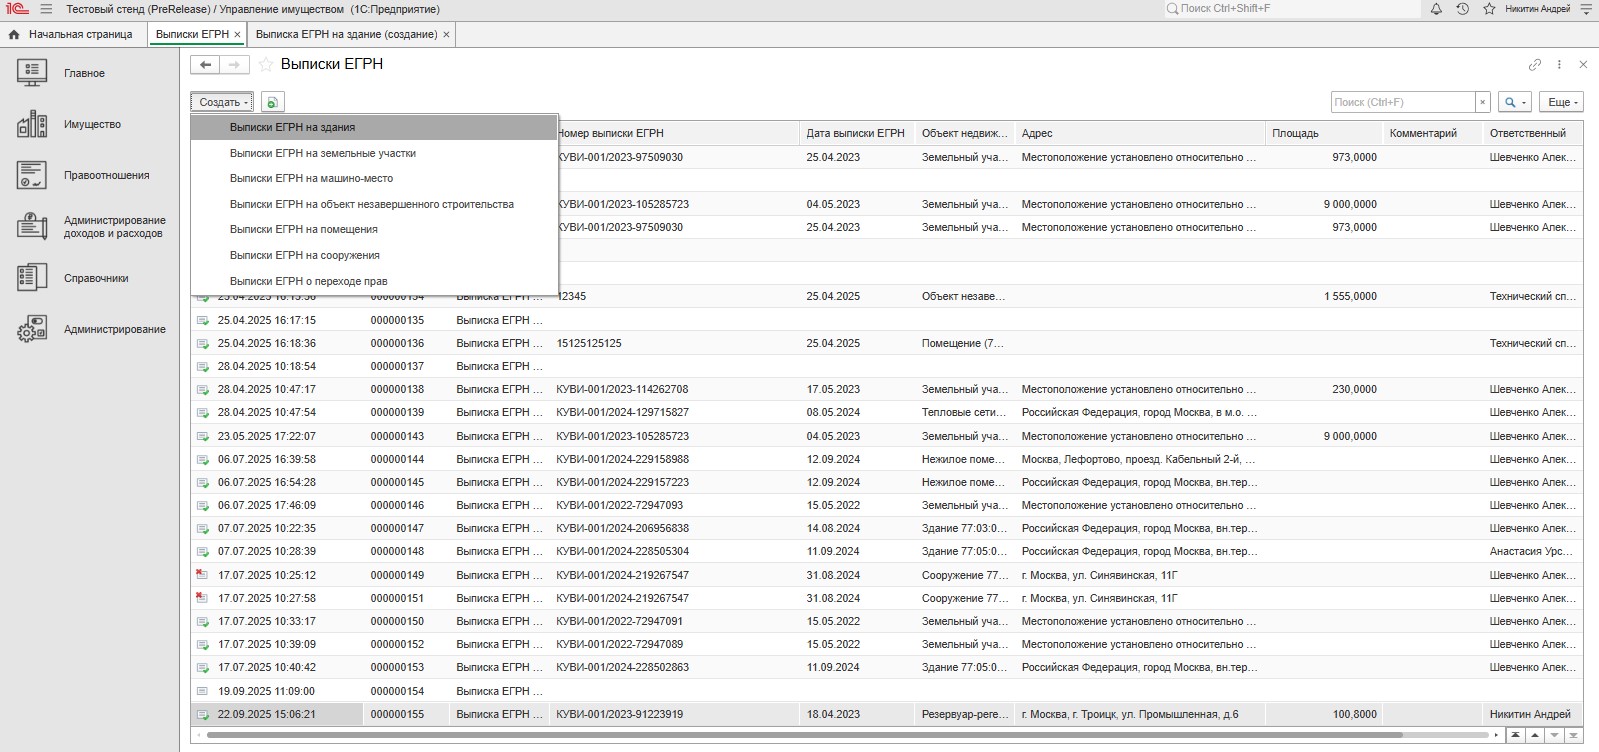Image resolution: width=1599 pixels, height=752 pixels.
Task: Collapse the Создать dropdown button
Action: click(x=222, y=102)
